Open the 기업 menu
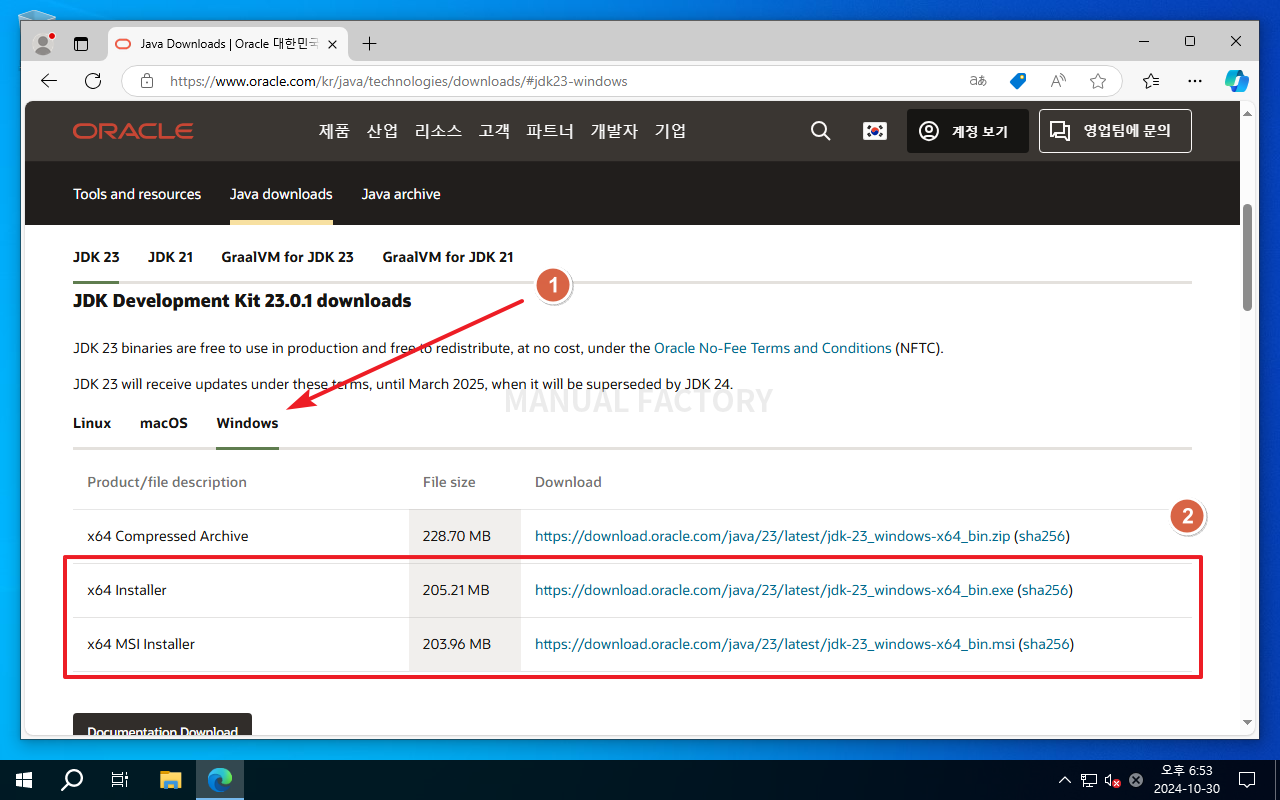The height and width of the screenshot is (800, 1280). [x=670, y=131]
